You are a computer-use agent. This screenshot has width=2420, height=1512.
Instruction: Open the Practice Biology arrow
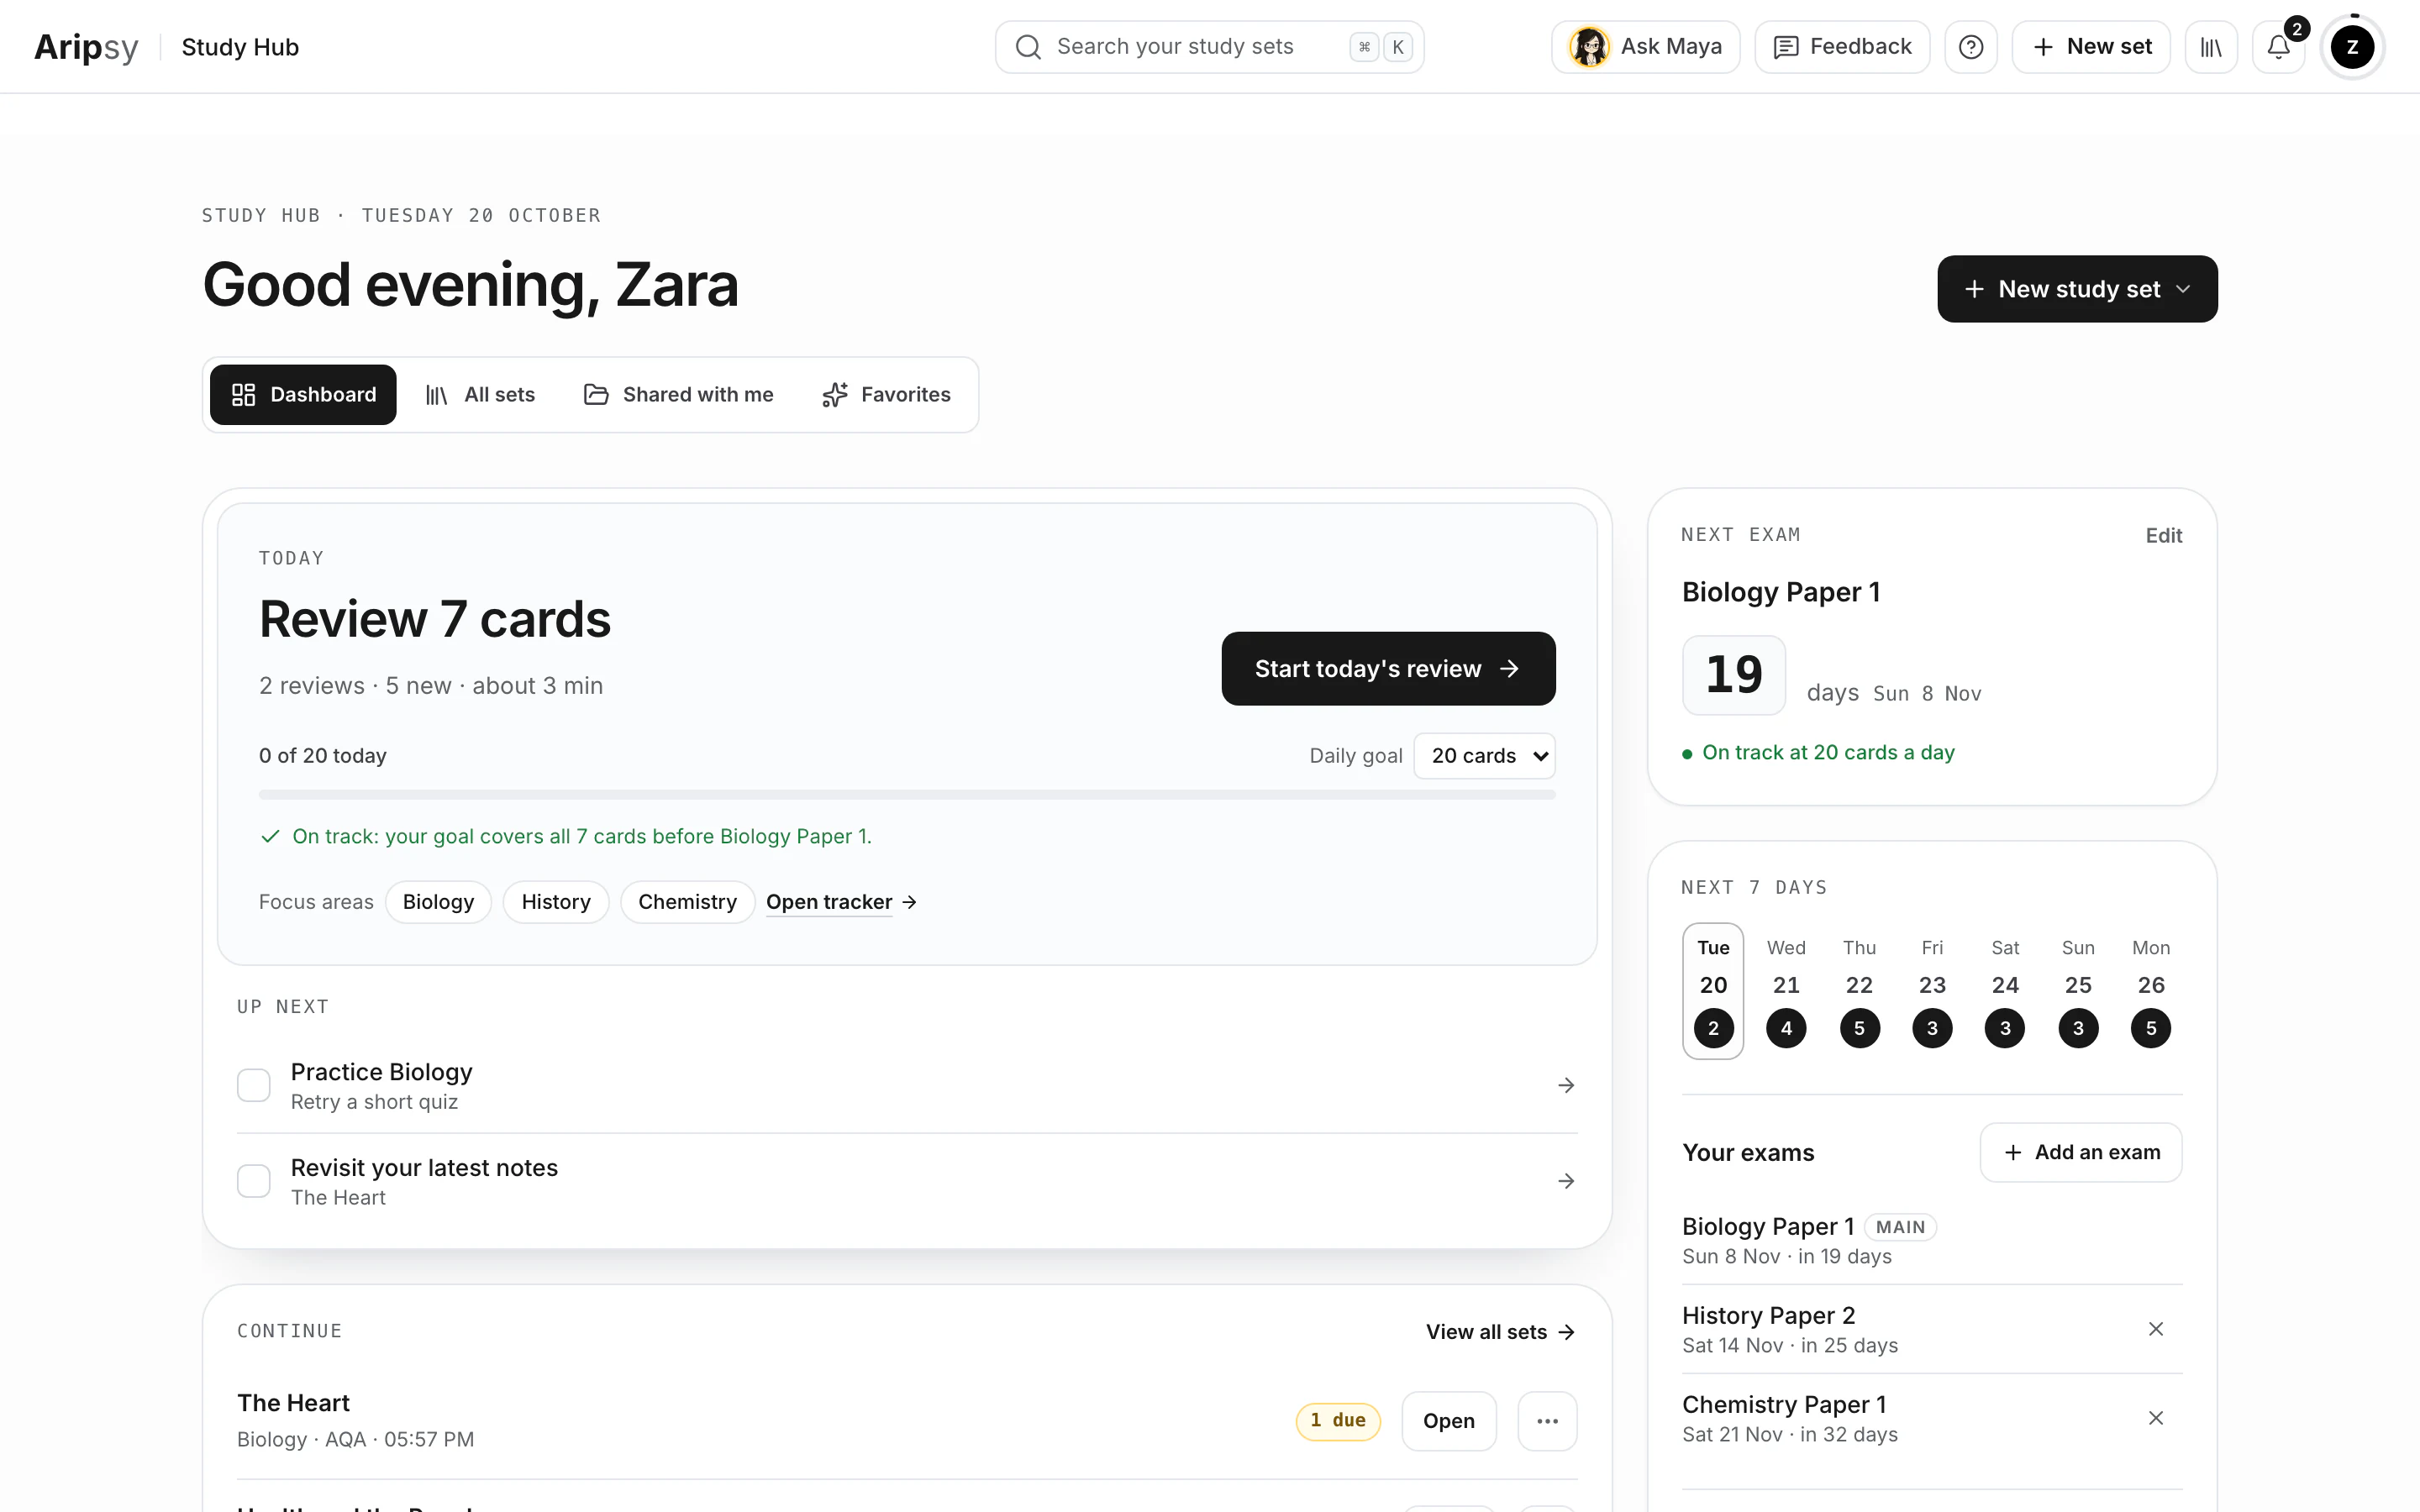tap(1566, 1085)
